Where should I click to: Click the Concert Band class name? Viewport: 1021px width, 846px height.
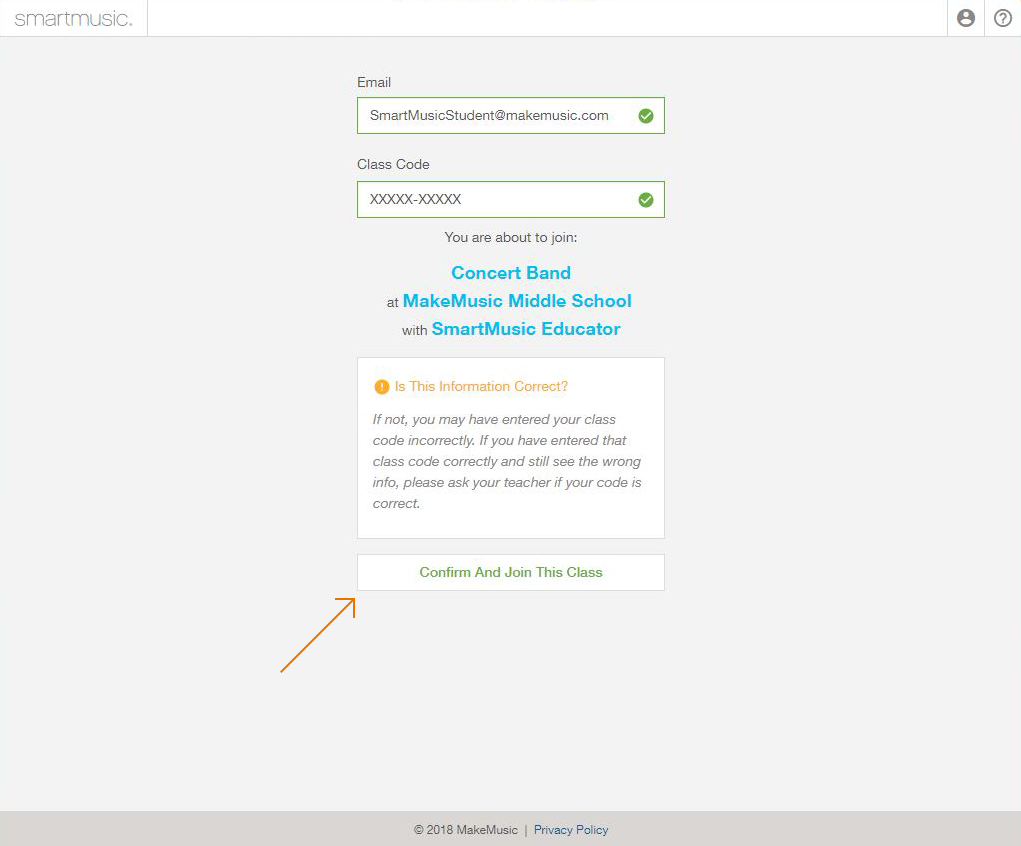511,273
